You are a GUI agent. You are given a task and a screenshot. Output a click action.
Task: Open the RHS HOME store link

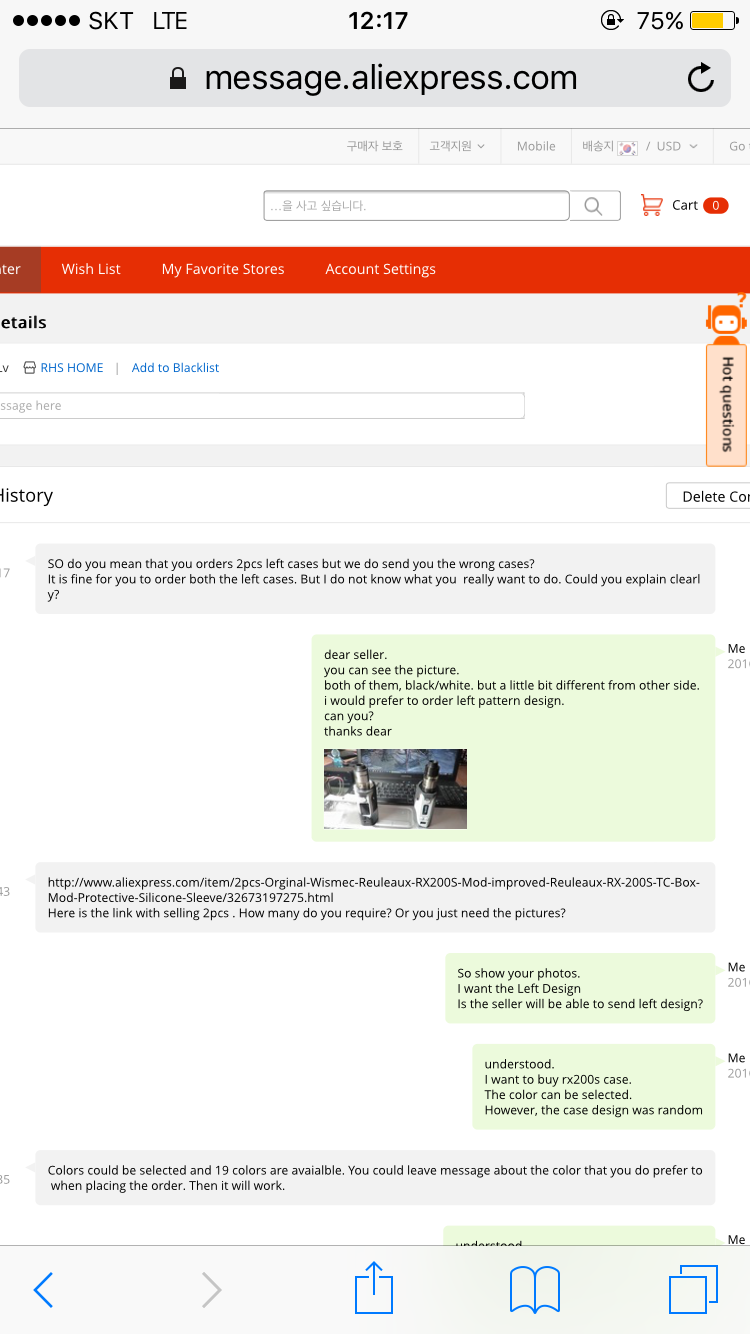[72, 368]
